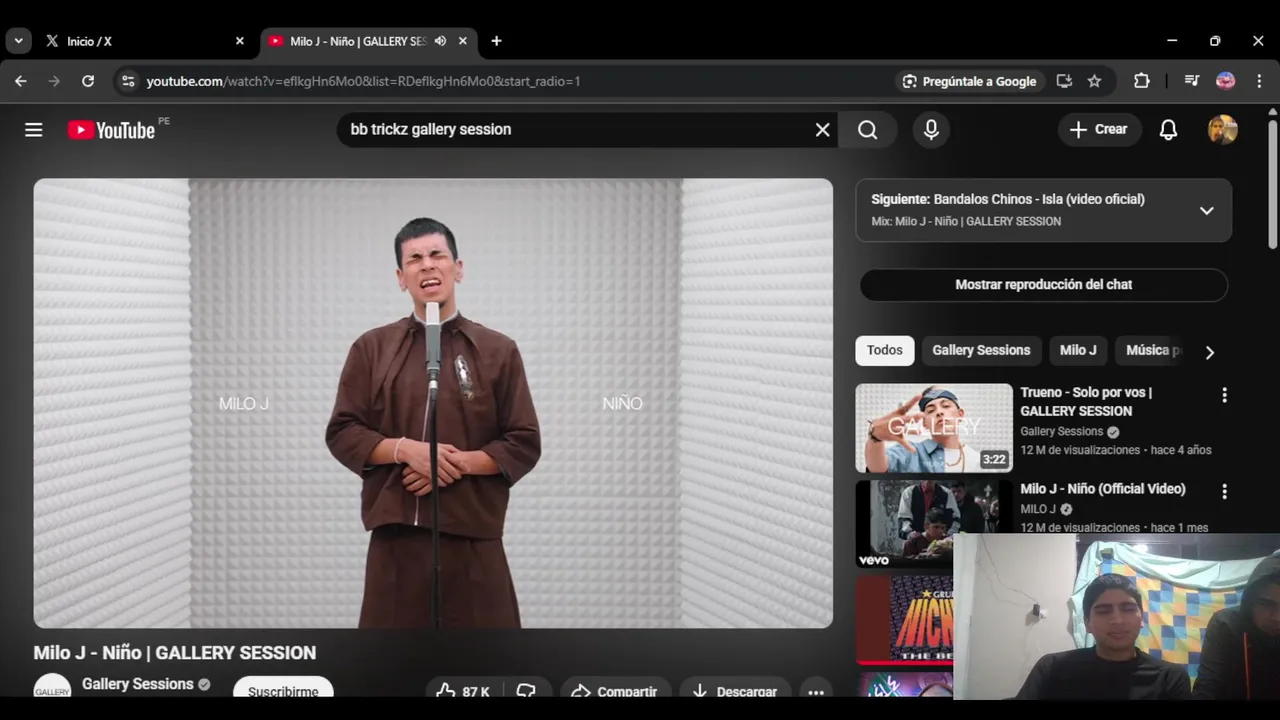Viewport: 1280px width, 720px height.
Task: Click the magnifying glass search button
Action: [867, 130]
